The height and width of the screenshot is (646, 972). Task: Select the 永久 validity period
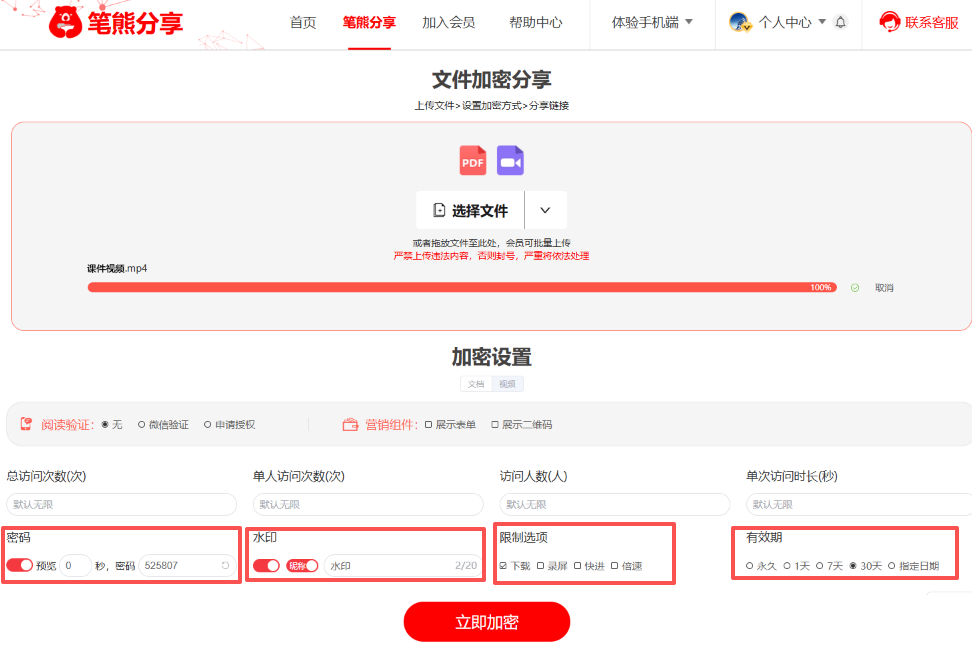[x=748, y=567]
